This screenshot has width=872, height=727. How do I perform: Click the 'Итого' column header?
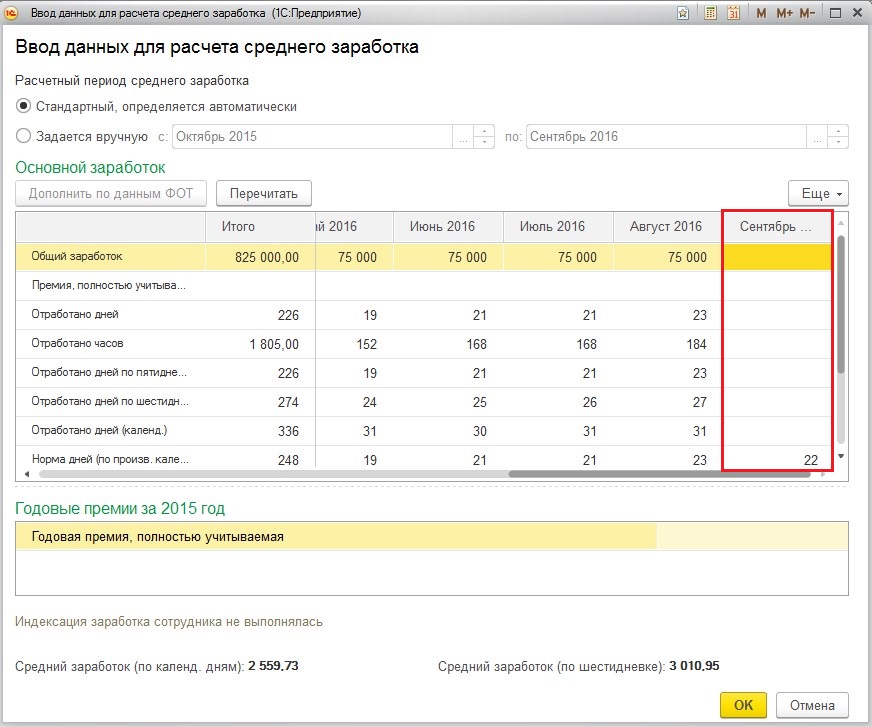(x=260, y=226)
